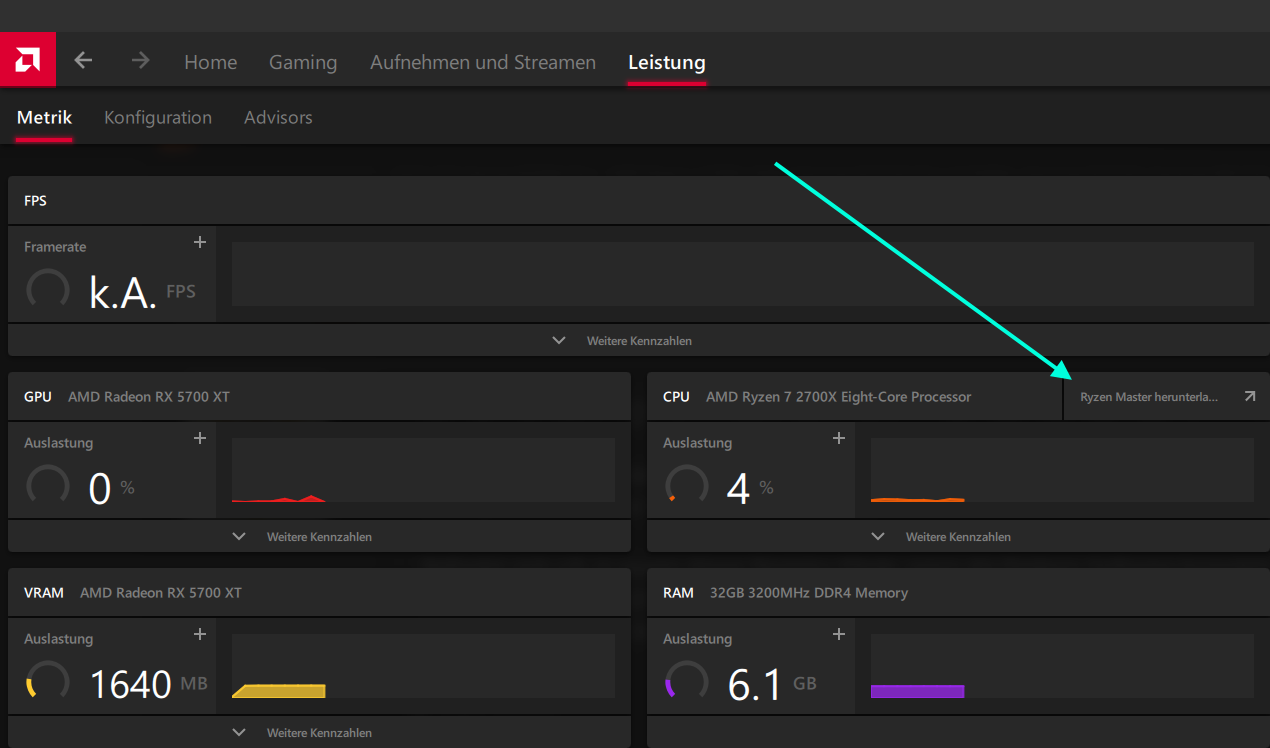Click plus icon in CPU Auslastung tile
1270x748 pixels.
click(x=839, y=438)
